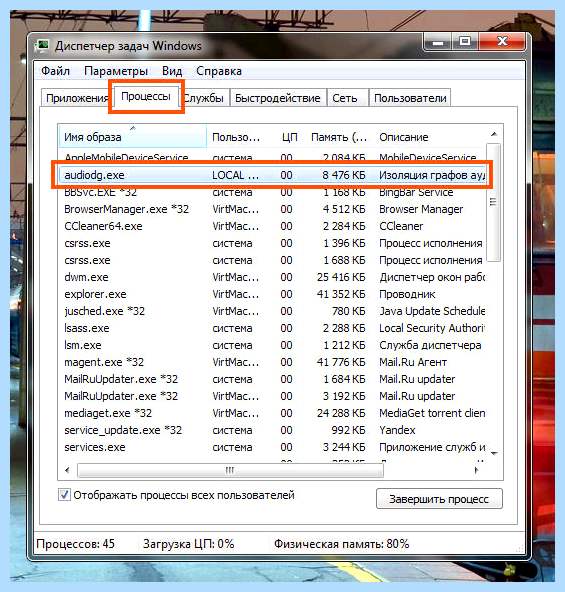565x592 pixels.
Task: Click the Java Update Scheduler description
Action: 432,311
